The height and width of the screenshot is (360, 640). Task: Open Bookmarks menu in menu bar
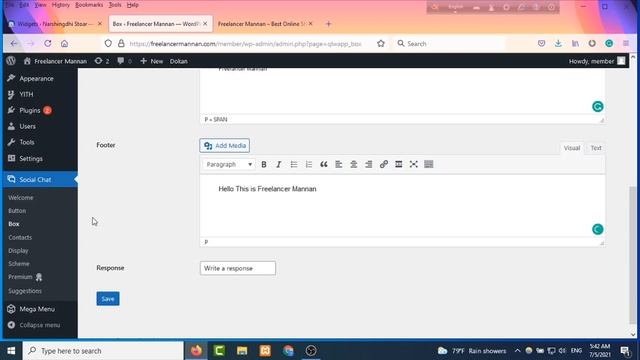89,5
